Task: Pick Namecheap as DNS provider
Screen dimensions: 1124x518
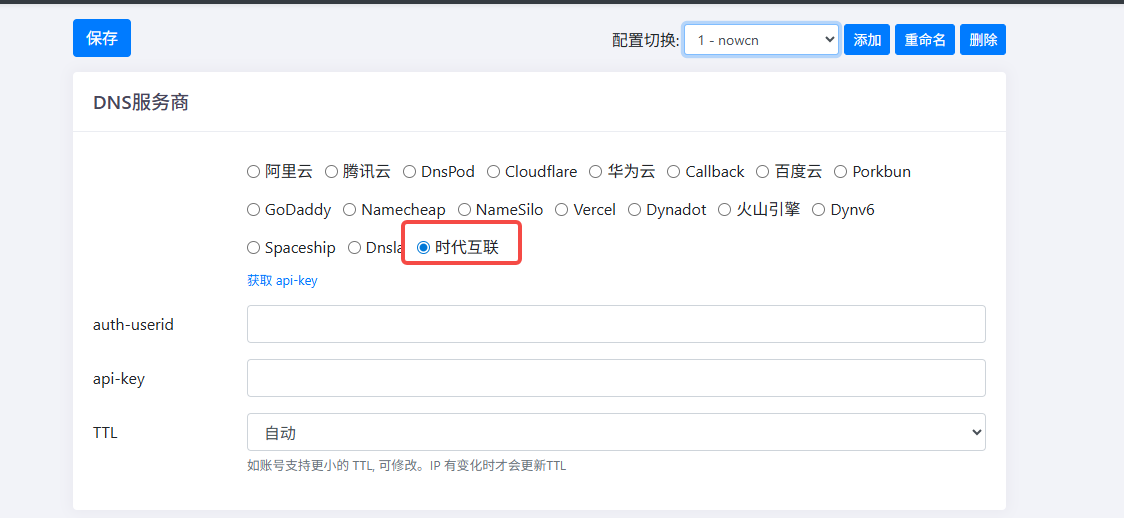Action: tap(350, 210)
